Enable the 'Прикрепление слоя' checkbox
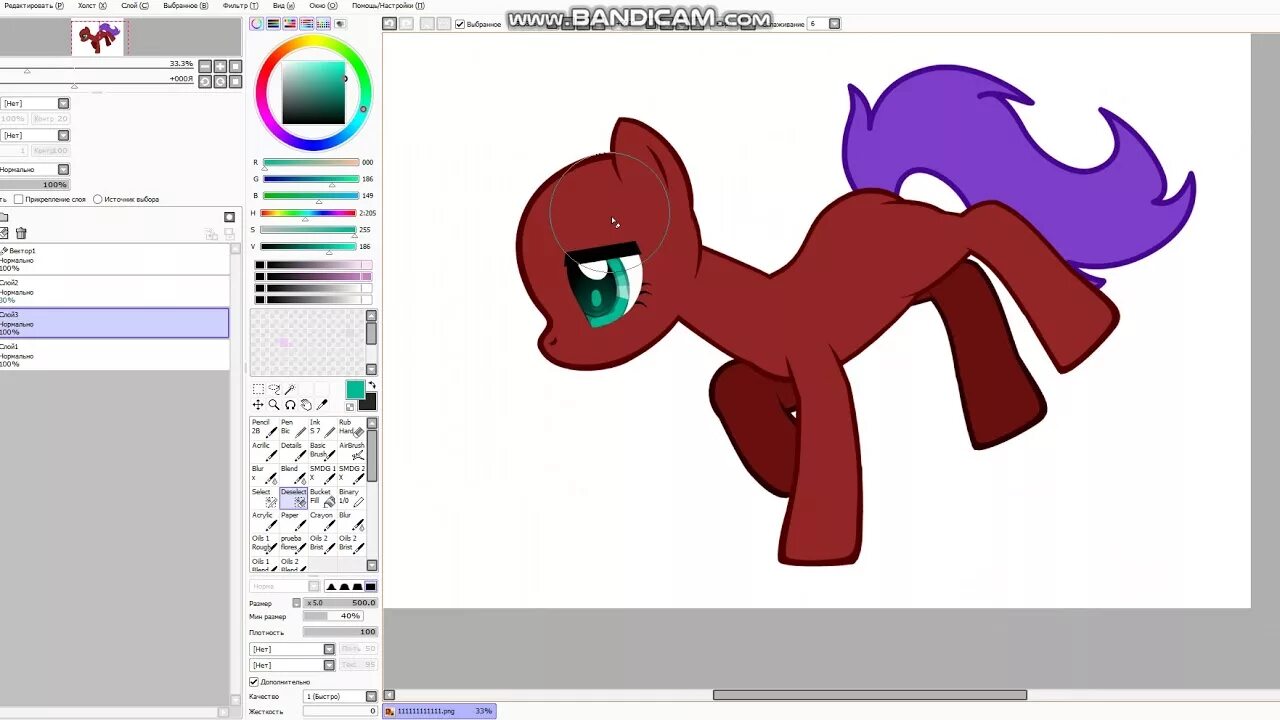 point(18,199)
